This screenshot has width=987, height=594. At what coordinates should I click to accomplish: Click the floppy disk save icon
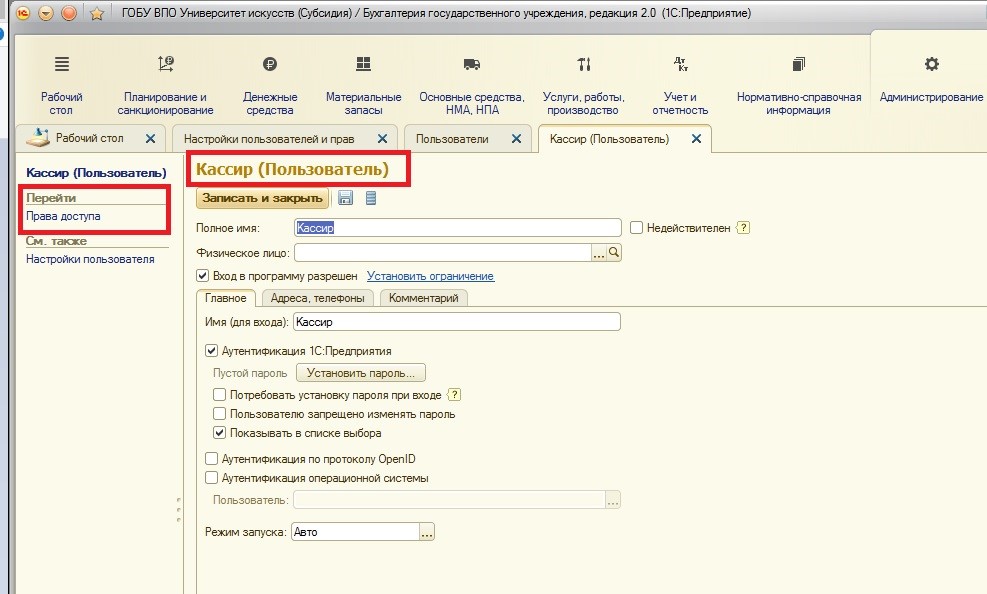tap(345, 198)
